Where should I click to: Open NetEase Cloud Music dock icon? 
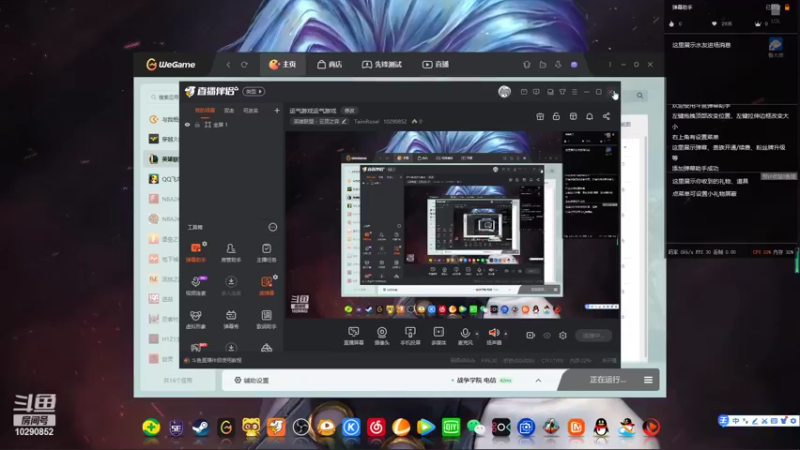pos(376,427)
